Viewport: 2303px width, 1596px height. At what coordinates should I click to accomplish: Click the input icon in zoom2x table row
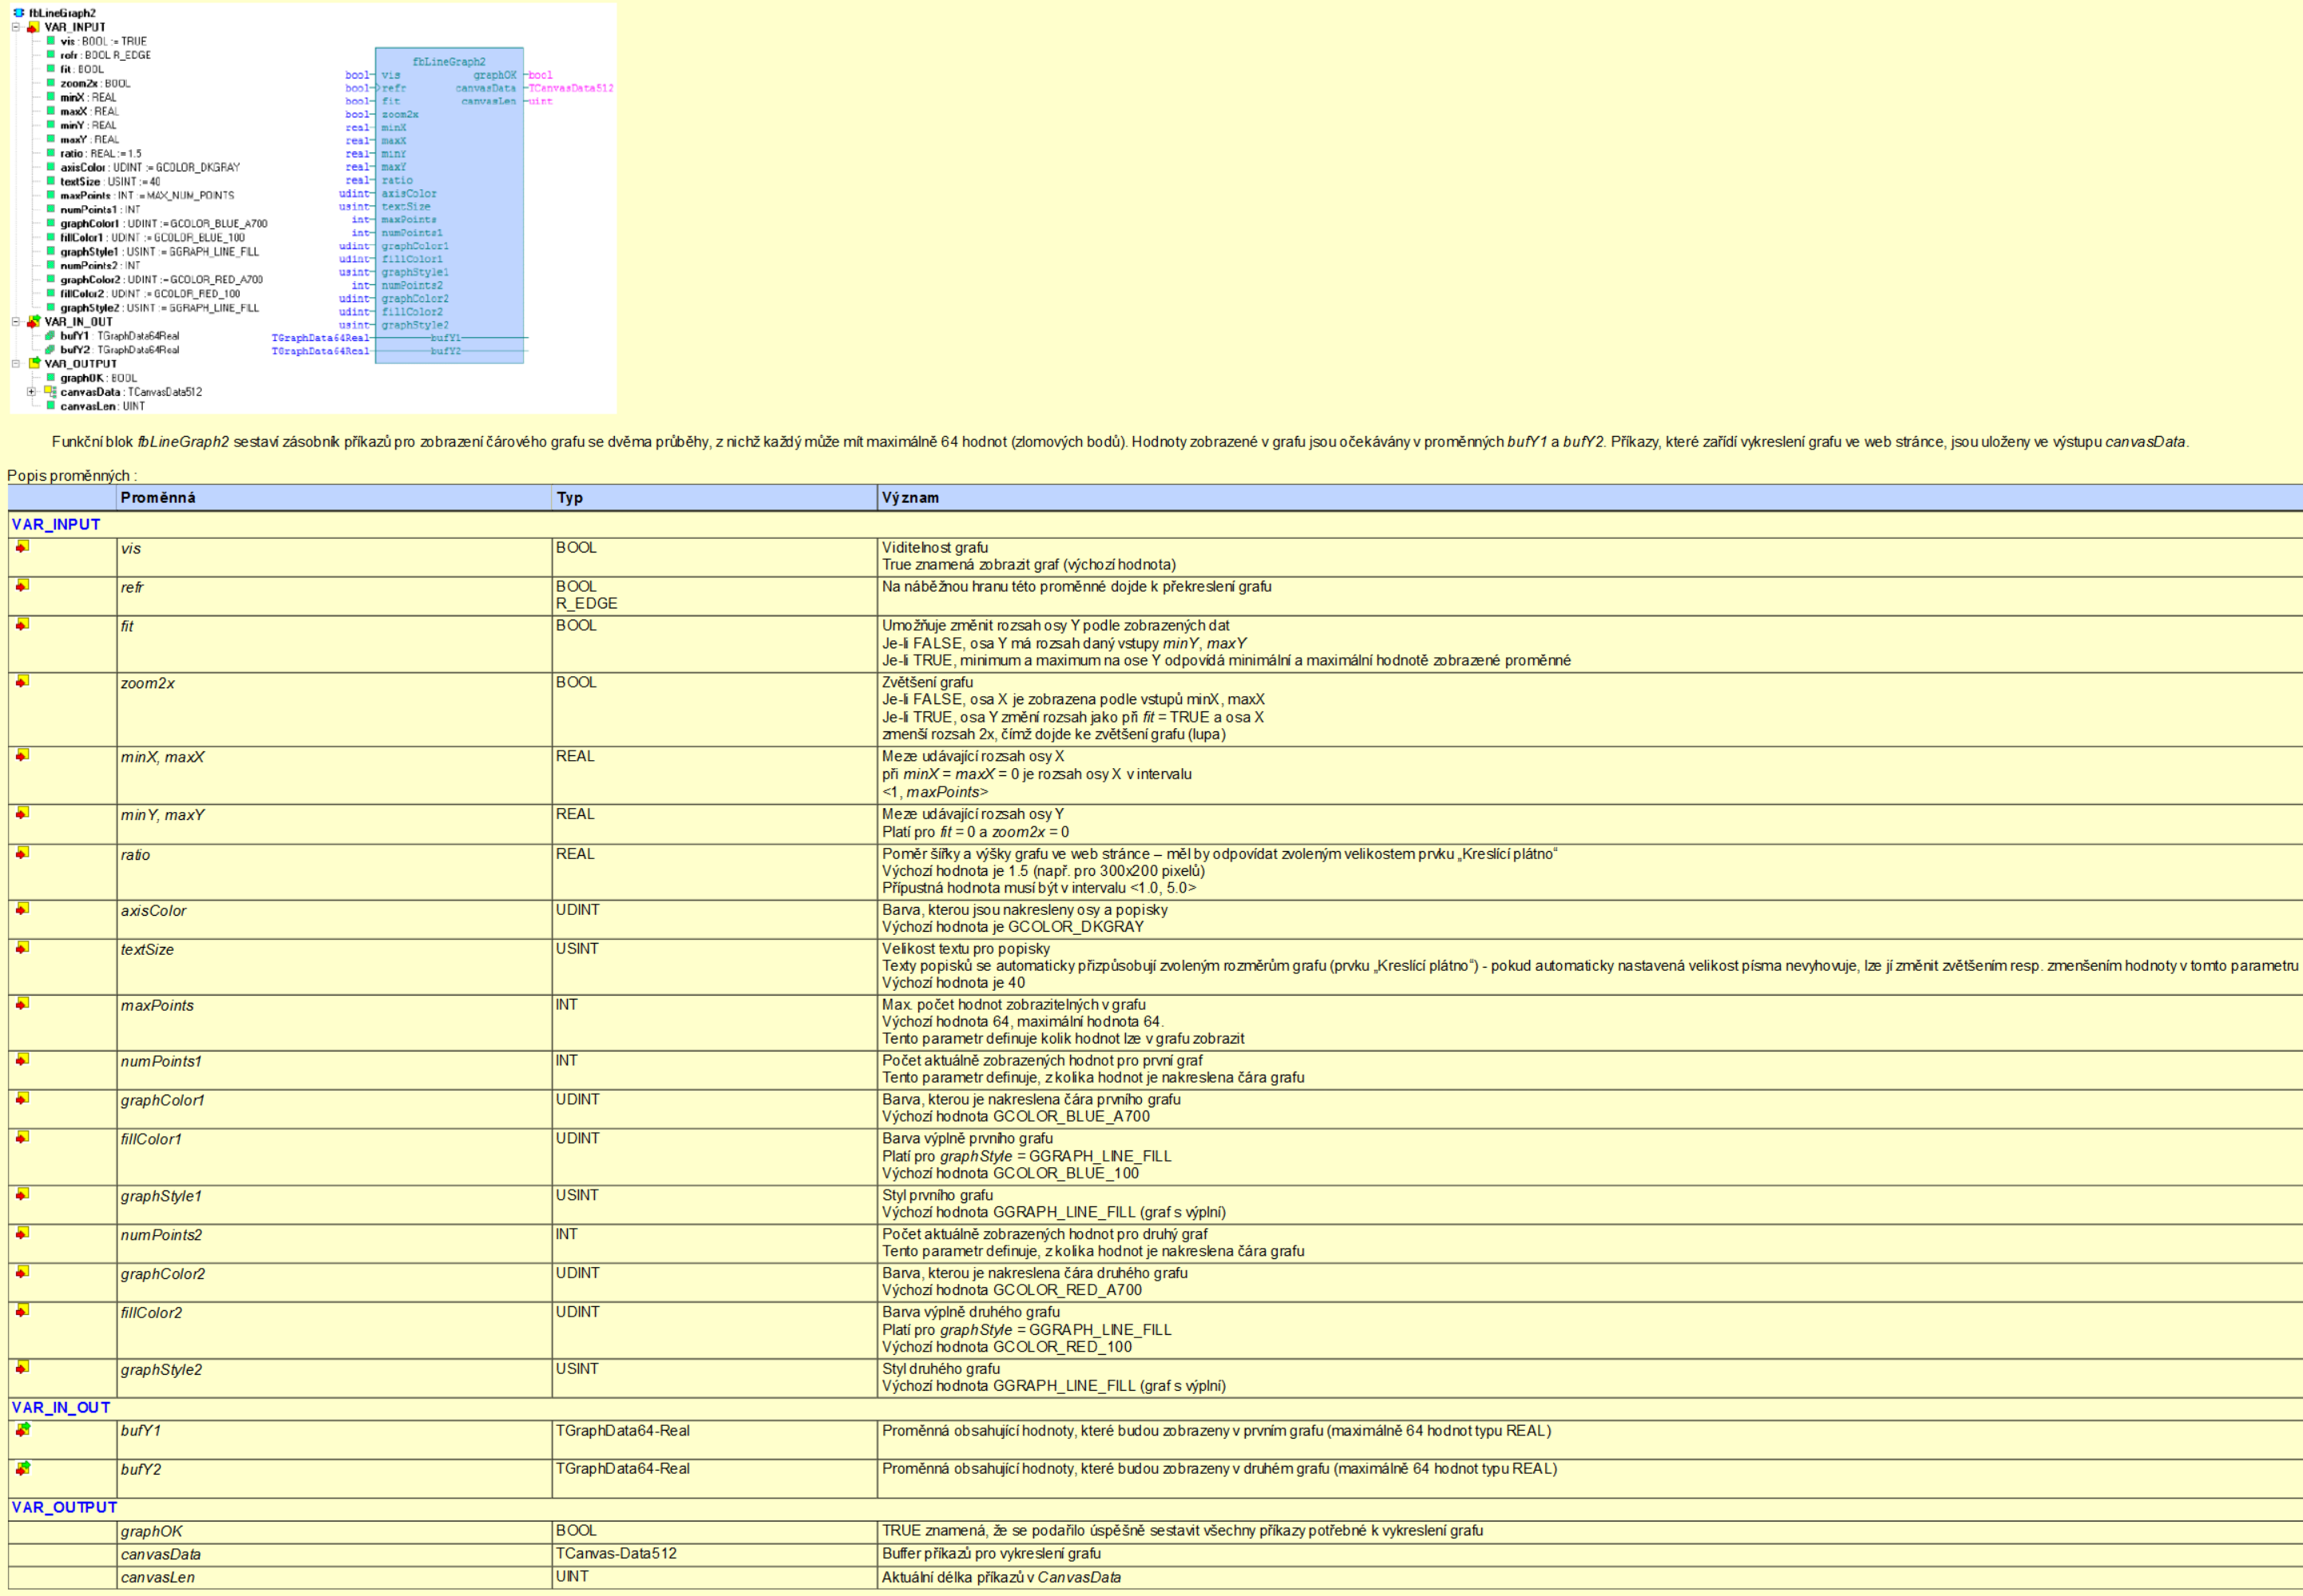pos(22,681)
